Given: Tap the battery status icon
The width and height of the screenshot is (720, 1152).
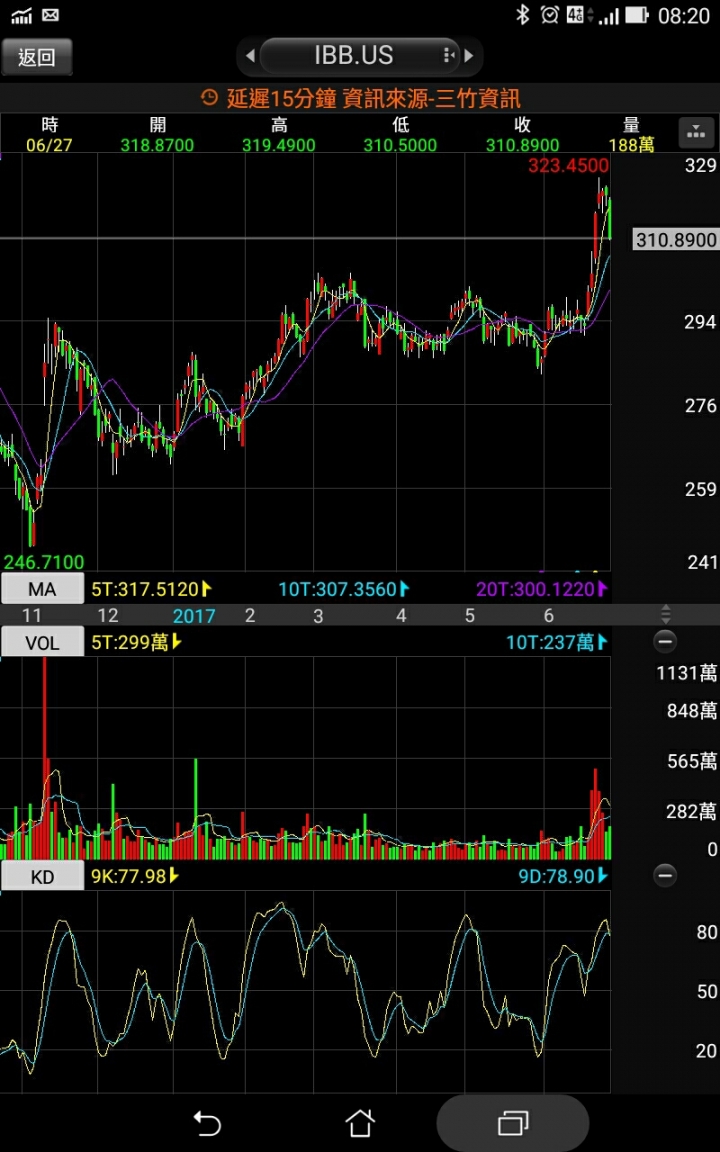Looking at the screenshot, I should tap(638, 15).
